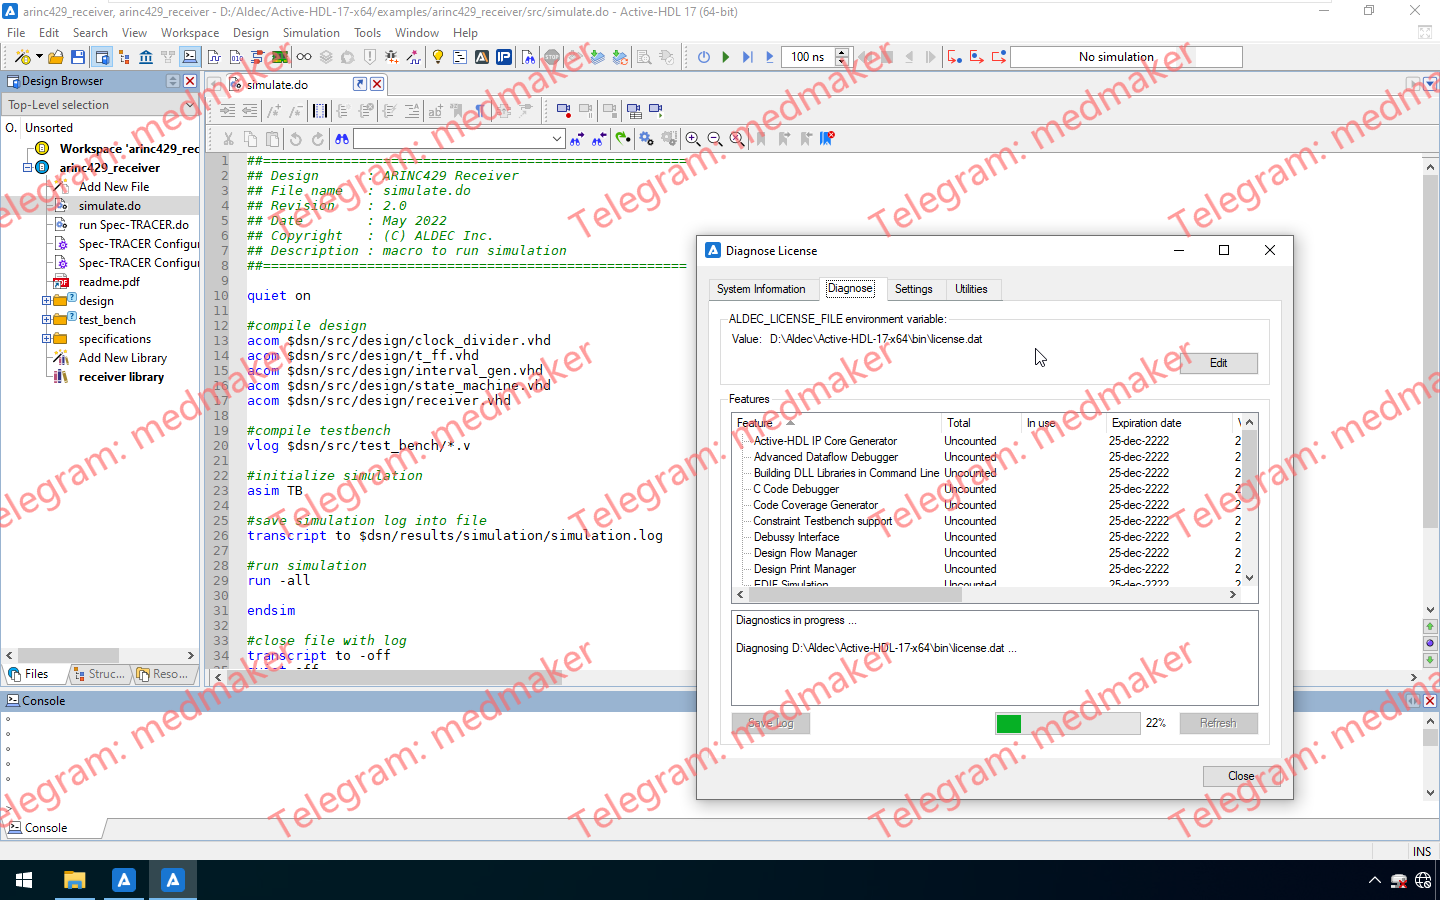The image size is (1440, 900).
Task: Click the Trace Out red arrow icon
Action: (x=998, y=57)
